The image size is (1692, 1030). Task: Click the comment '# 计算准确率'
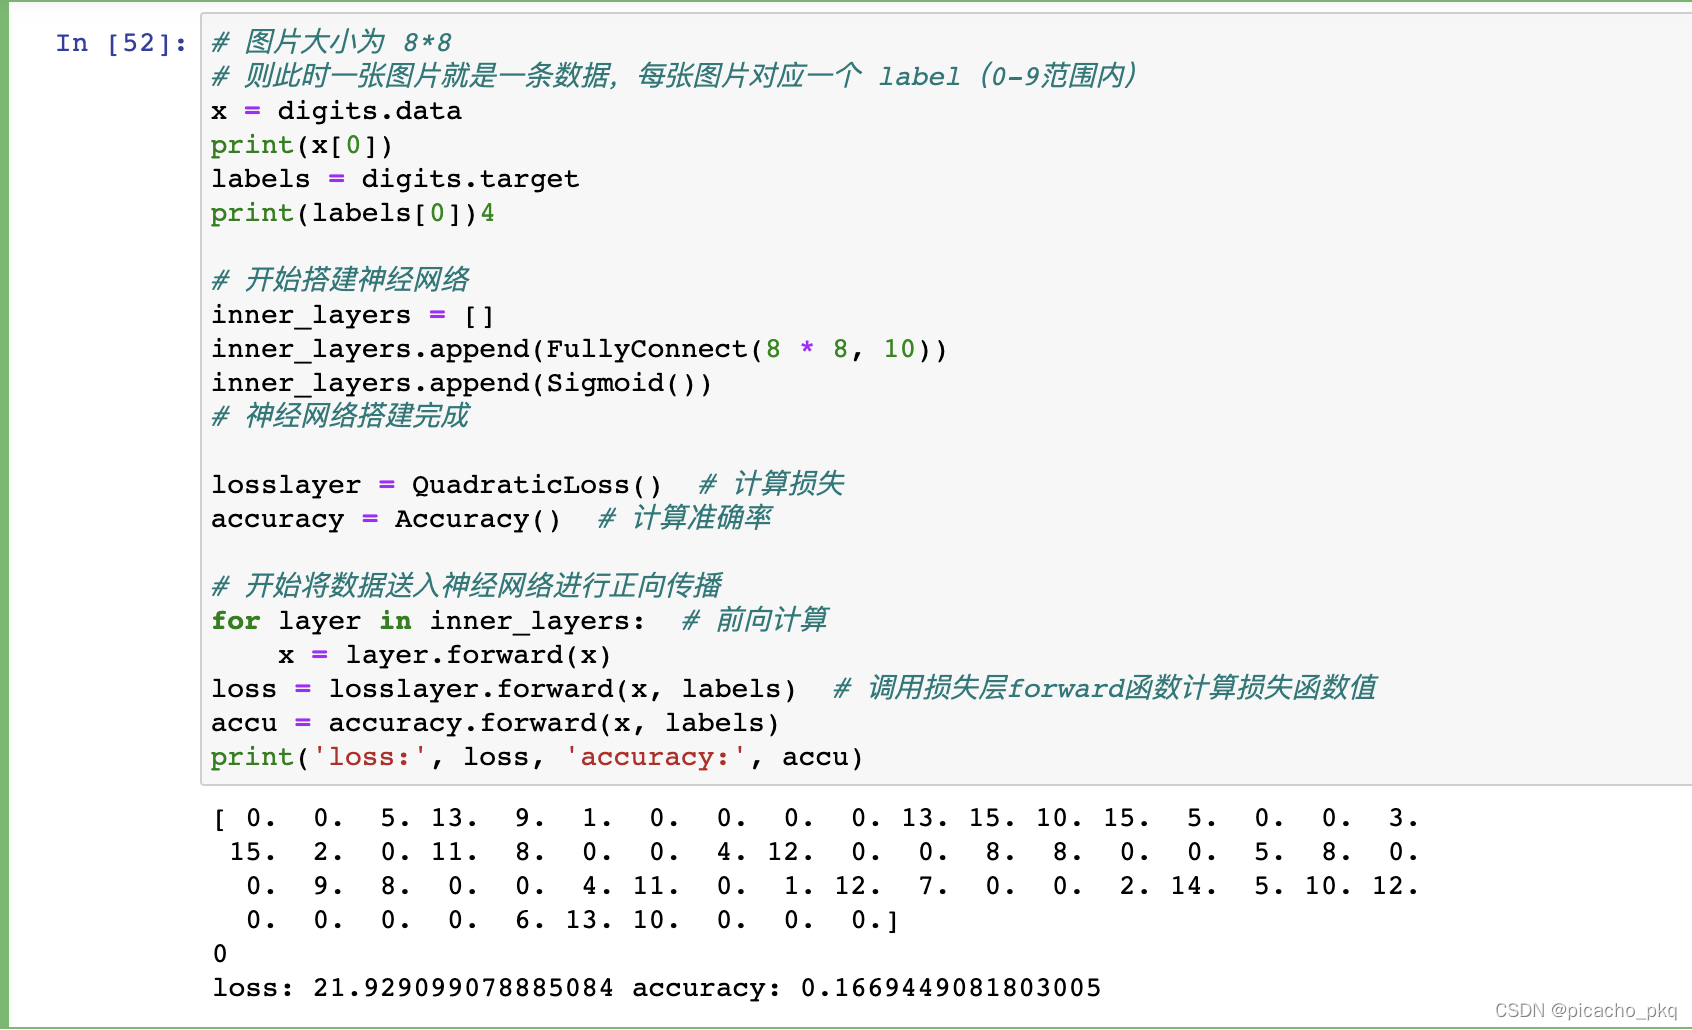[x=685, y=518]
